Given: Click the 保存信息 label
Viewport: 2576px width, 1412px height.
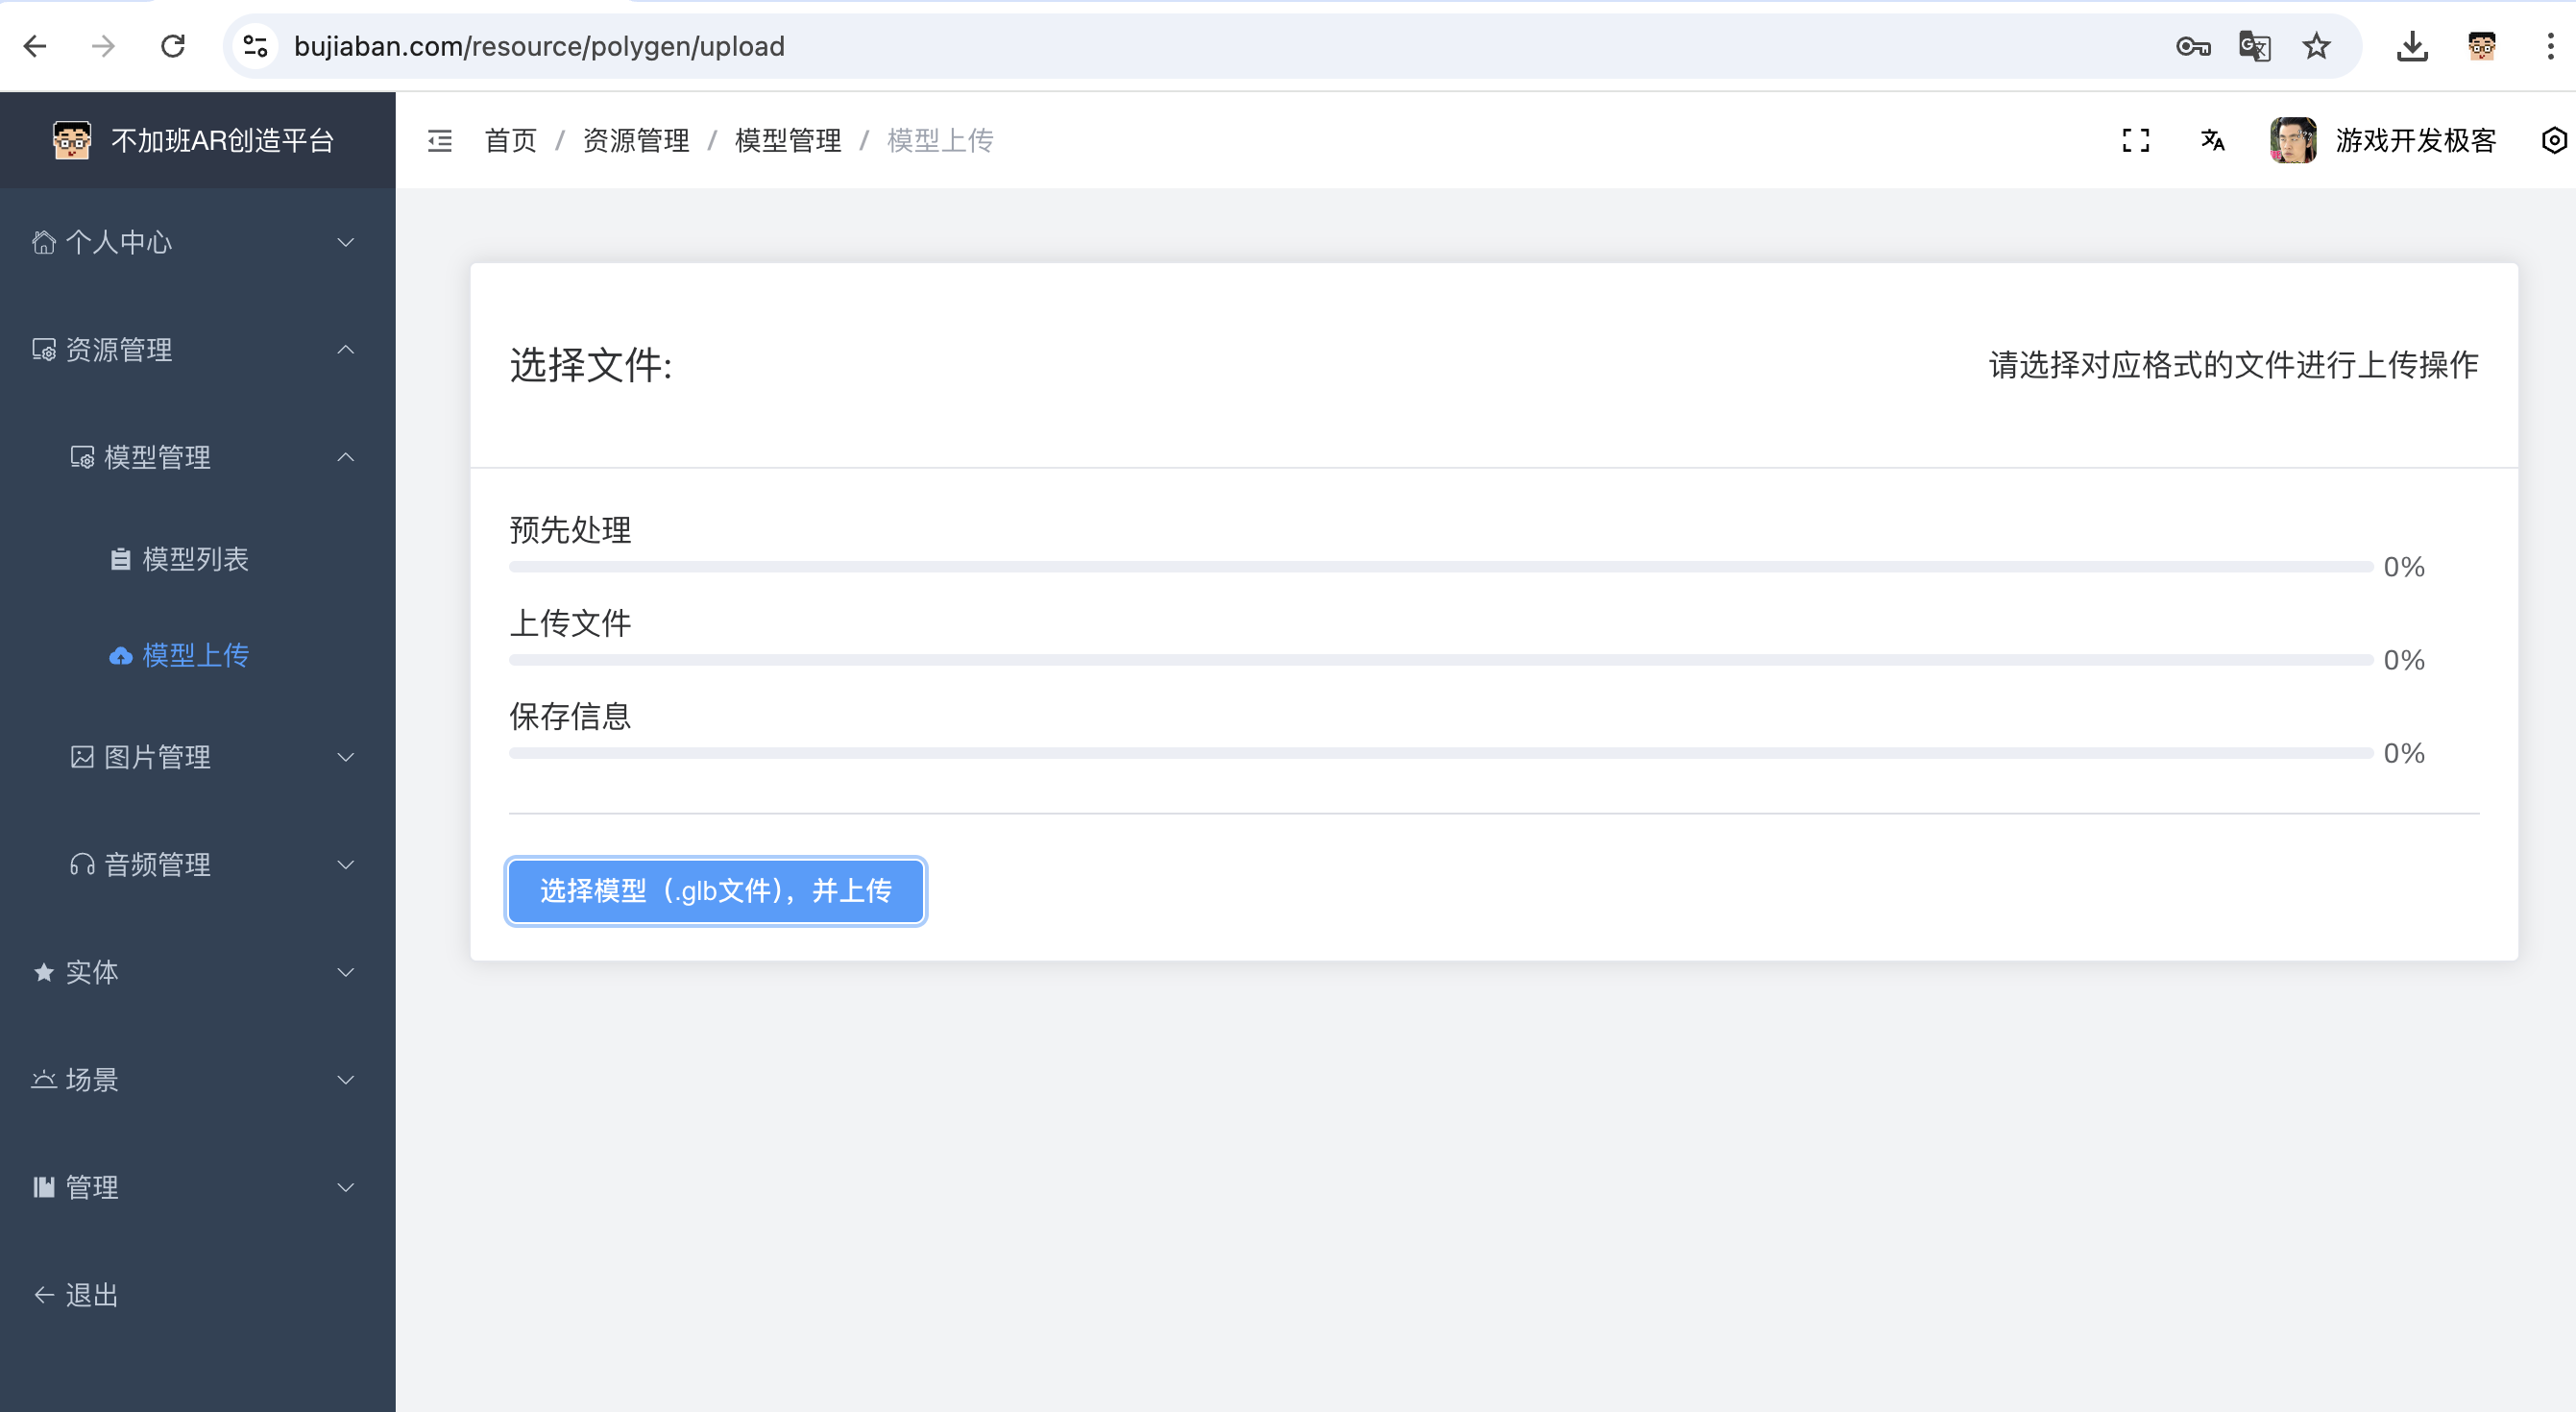Looking at the screenshot, I should click(x=570, y=716).
